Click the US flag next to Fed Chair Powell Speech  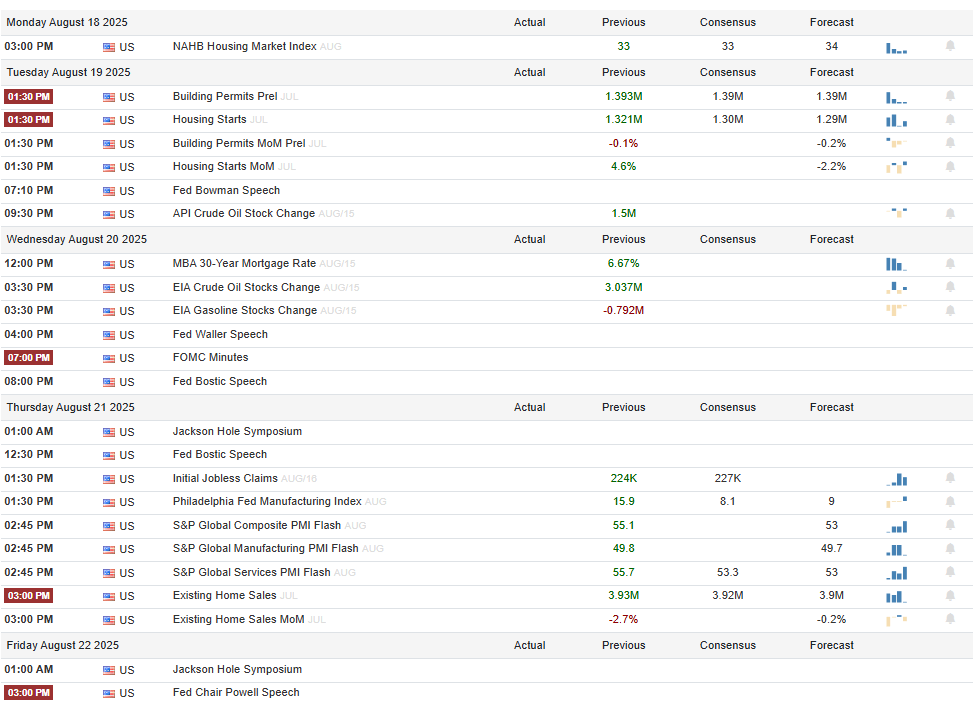pyautogui.click(x=109, y=693)
